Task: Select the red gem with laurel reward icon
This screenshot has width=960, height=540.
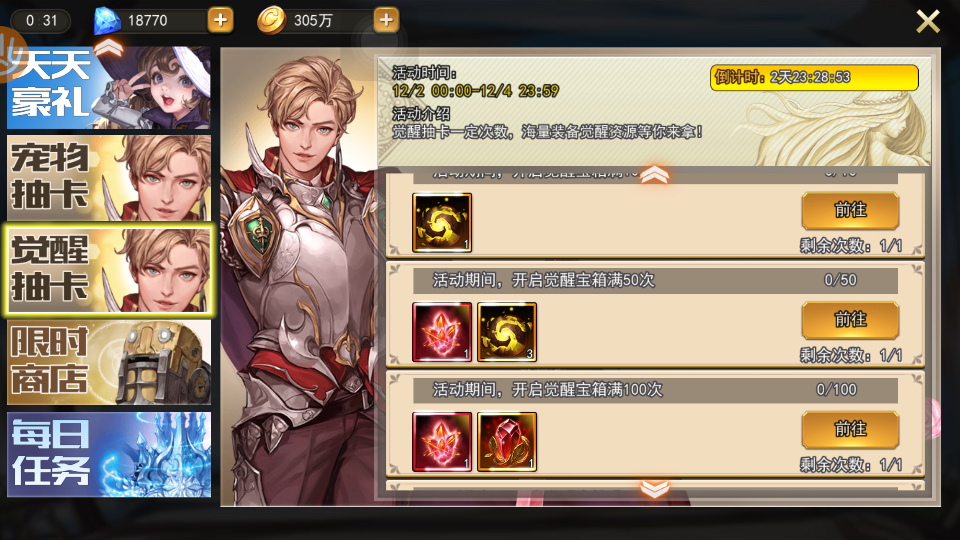Action: [x=507, y=441]
